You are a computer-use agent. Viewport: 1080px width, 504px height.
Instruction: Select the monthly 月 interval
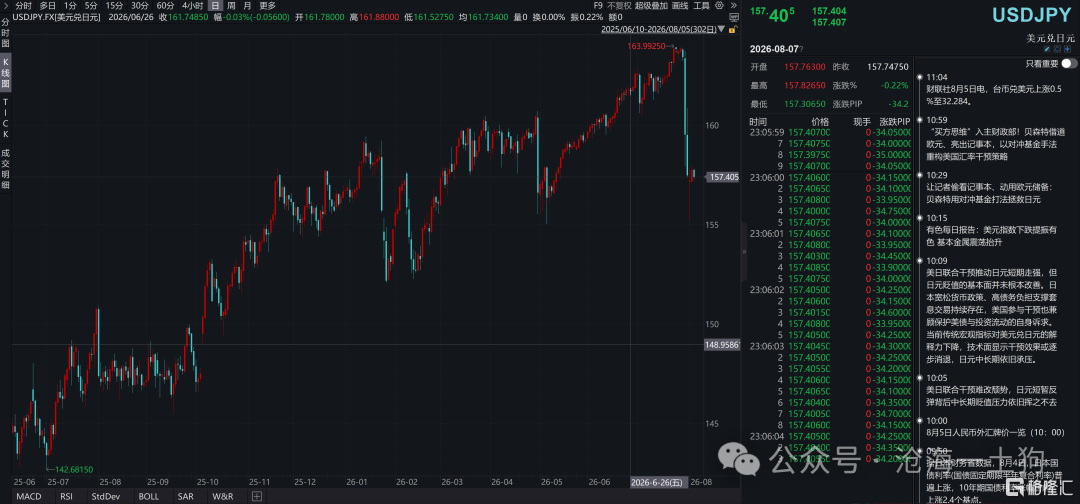coord(247,6)
